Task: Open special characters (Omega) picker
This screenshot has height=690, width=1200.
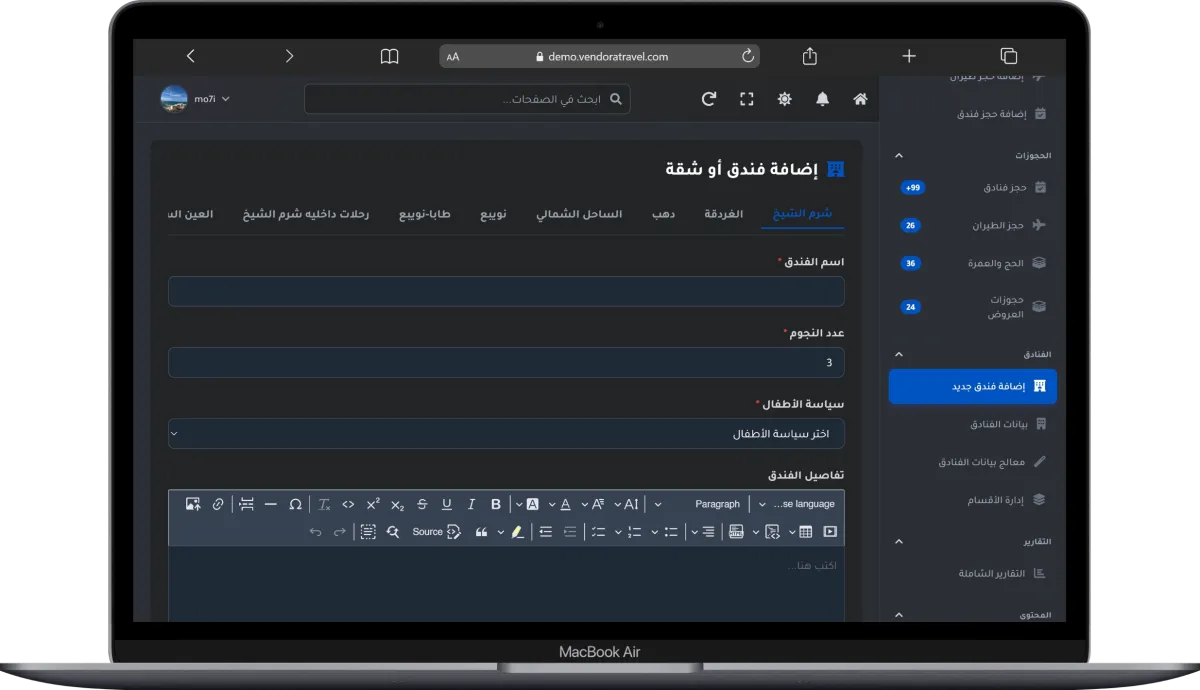Action: [295, 504]
